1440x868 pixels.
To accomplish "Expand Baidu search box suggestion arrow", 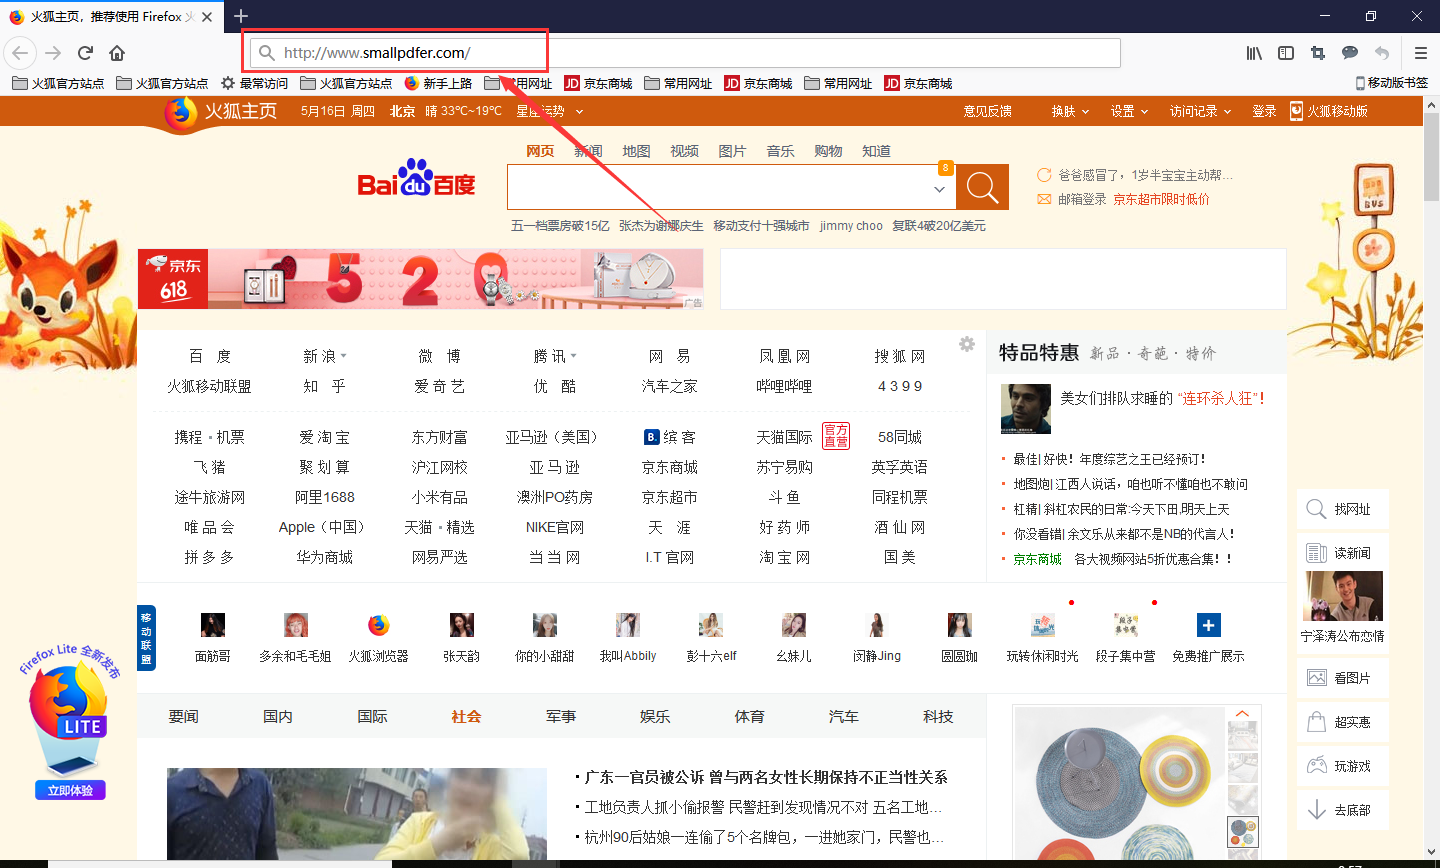I will (x=939, y=189).
